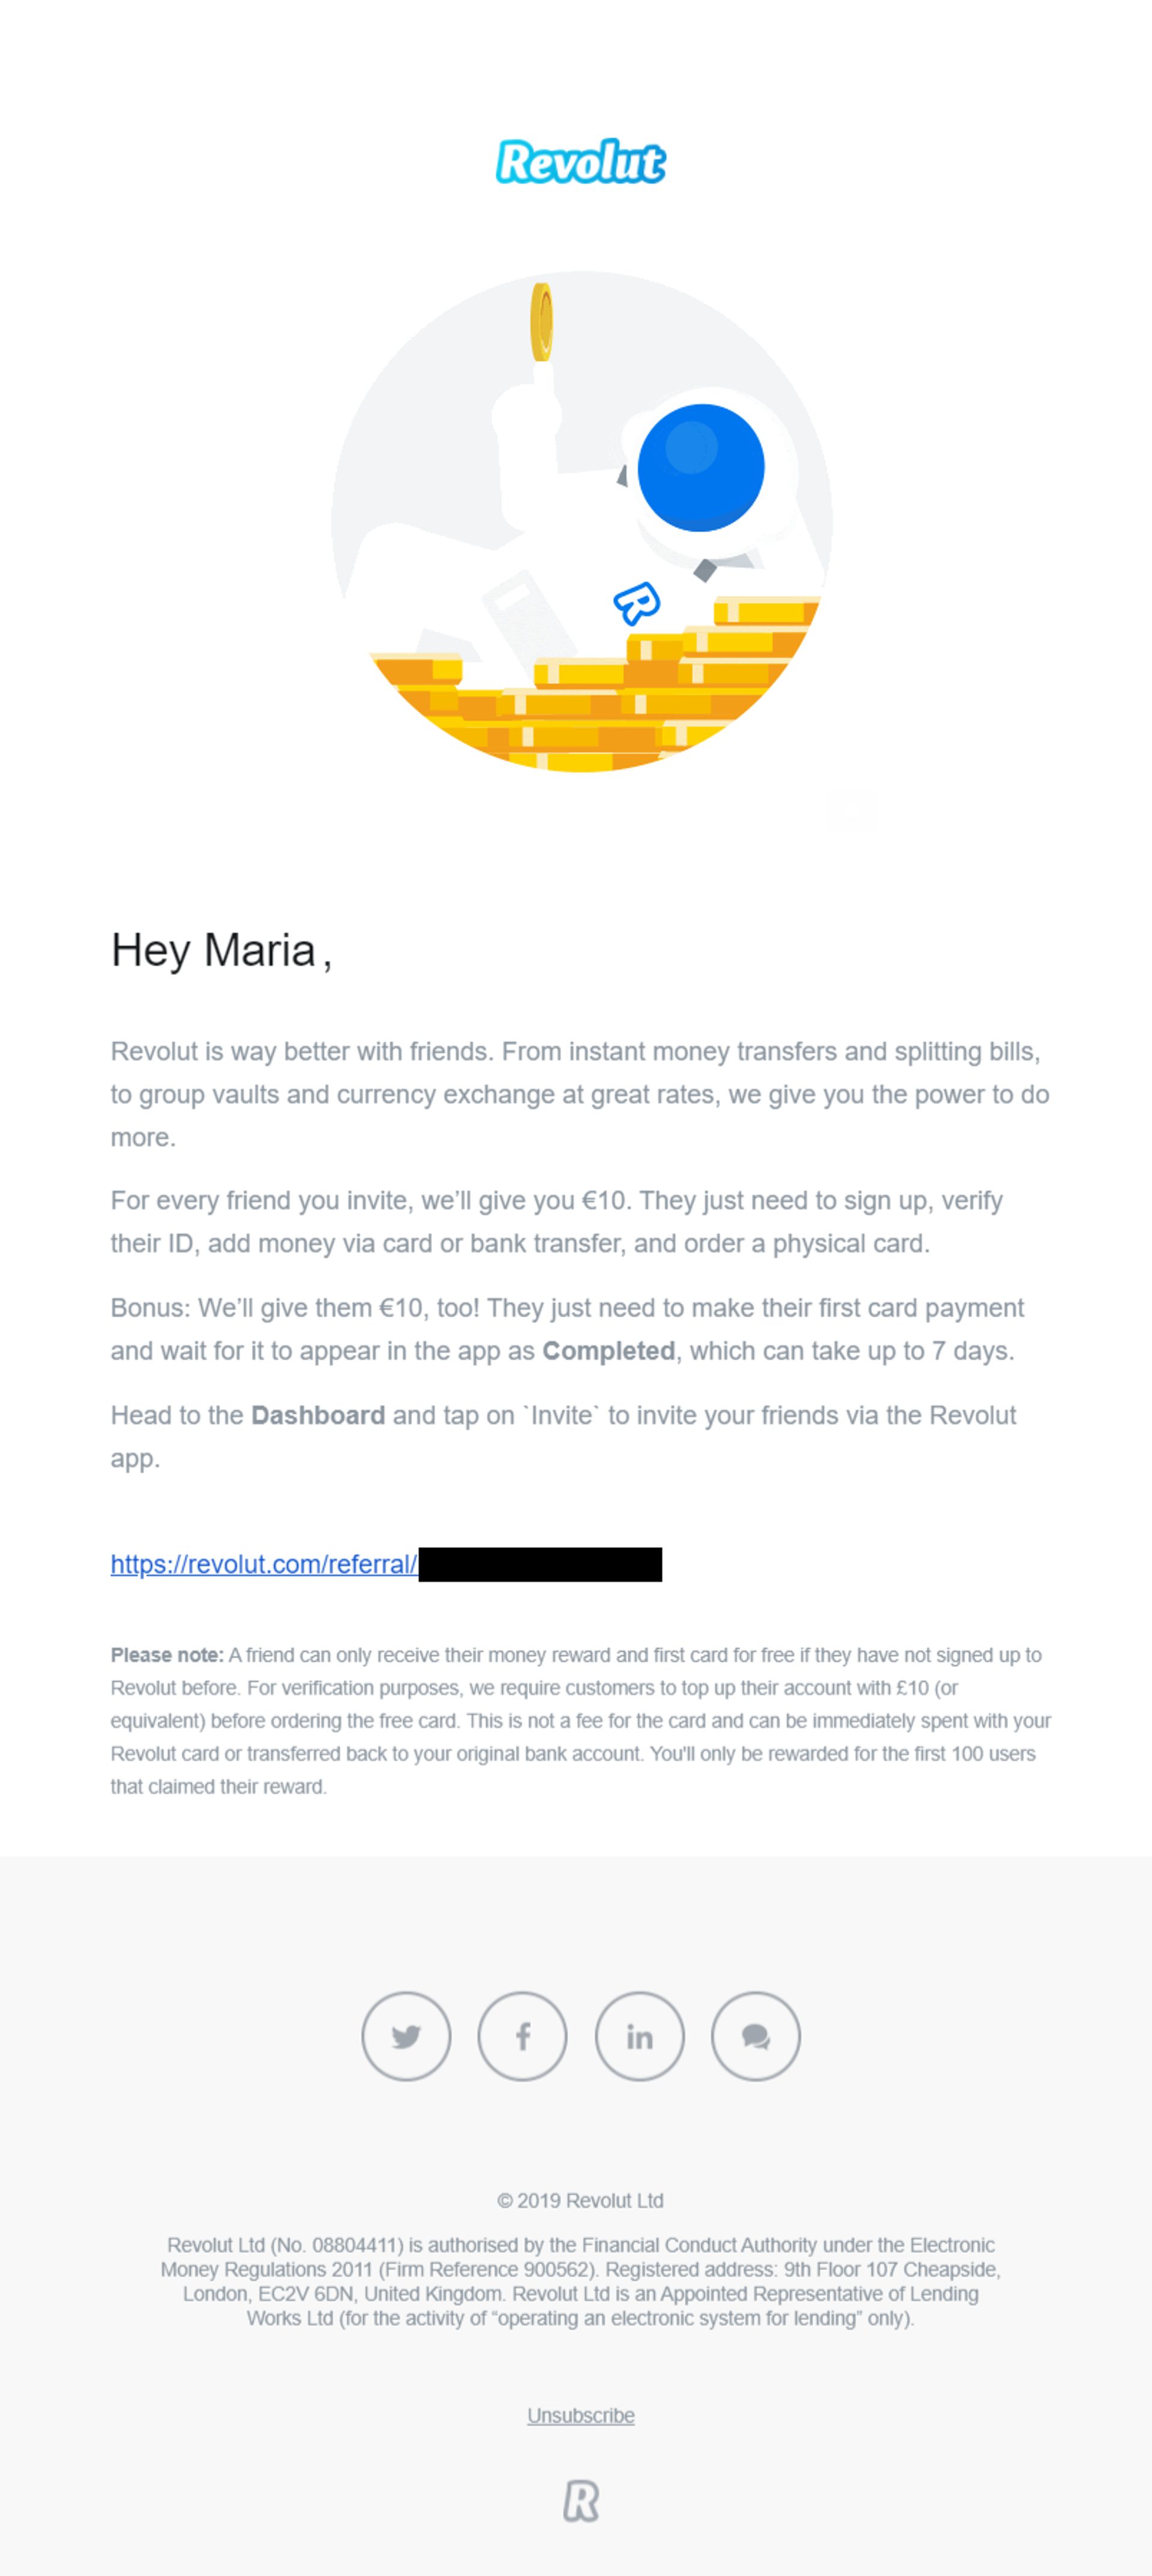Viewport: 1152px width, 2576px height.
Task: Click the "Hey Maria" greeting heading
Action: [x=220, y=950]
